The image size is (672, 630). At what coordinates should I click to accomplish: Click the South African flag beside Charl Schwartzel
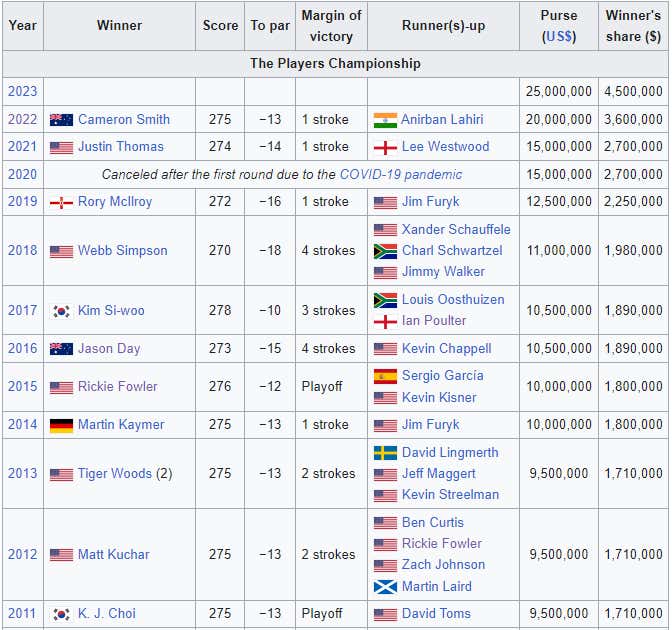(385, 251)
